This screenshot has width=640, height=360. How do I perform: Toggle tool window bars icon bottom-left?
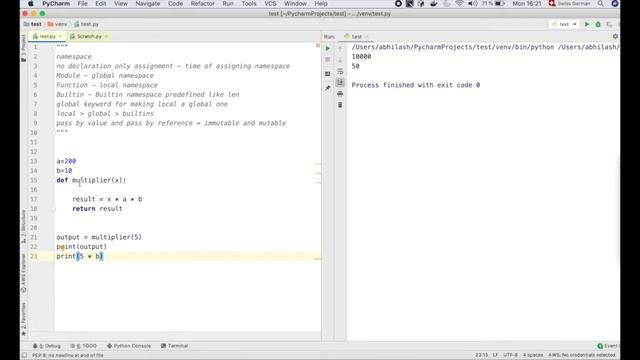(x=24, y=355)
